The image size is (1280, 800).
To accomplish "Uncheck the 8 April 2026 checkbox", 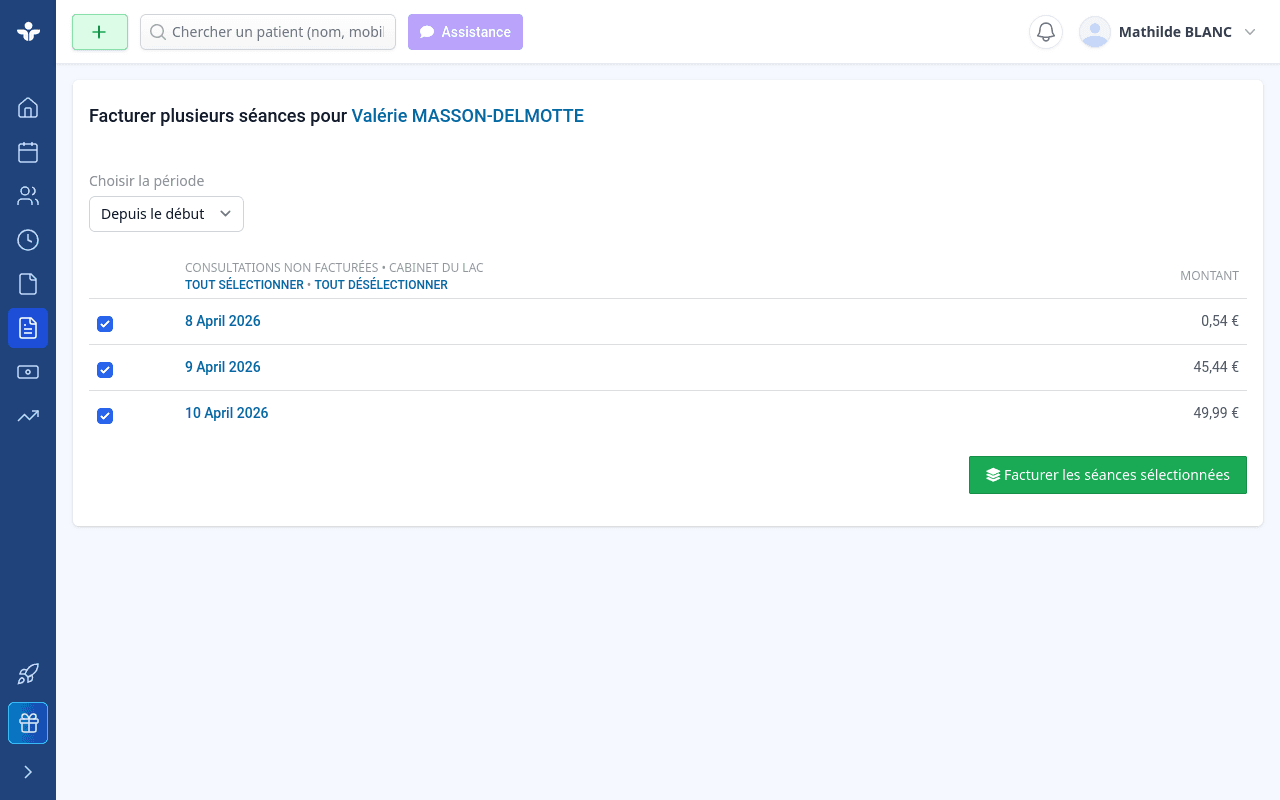I will pyautogui.click(x=105, y=324).
